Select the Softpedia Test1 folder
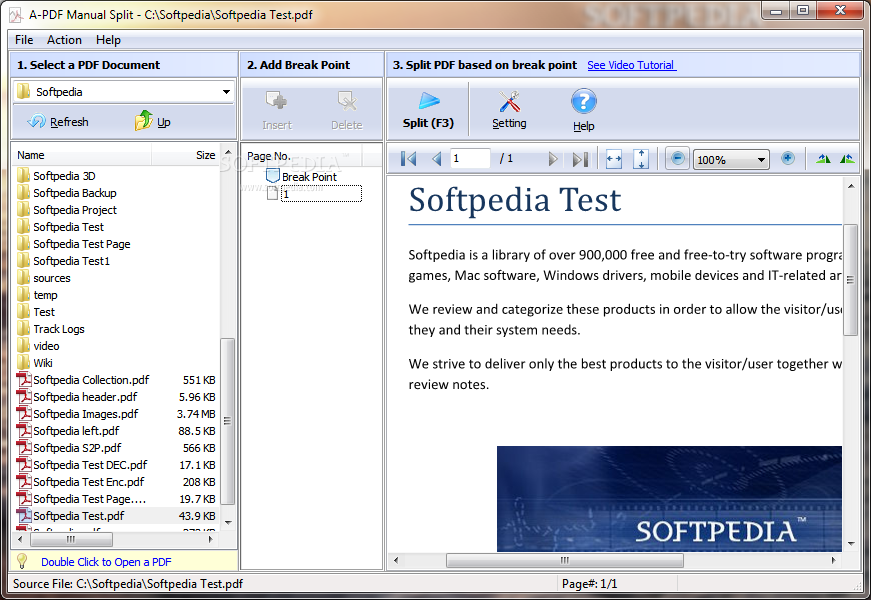Image resolution: width=871 pixels, height=600 pixels. [72, 261]
